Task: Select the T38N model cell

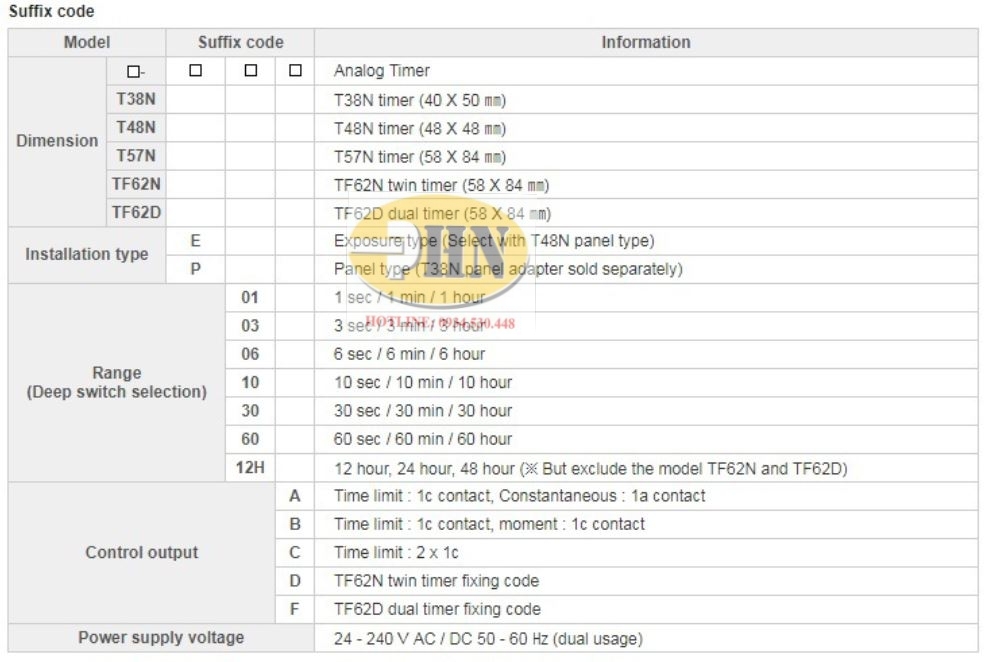Action: tap(135, 100)
